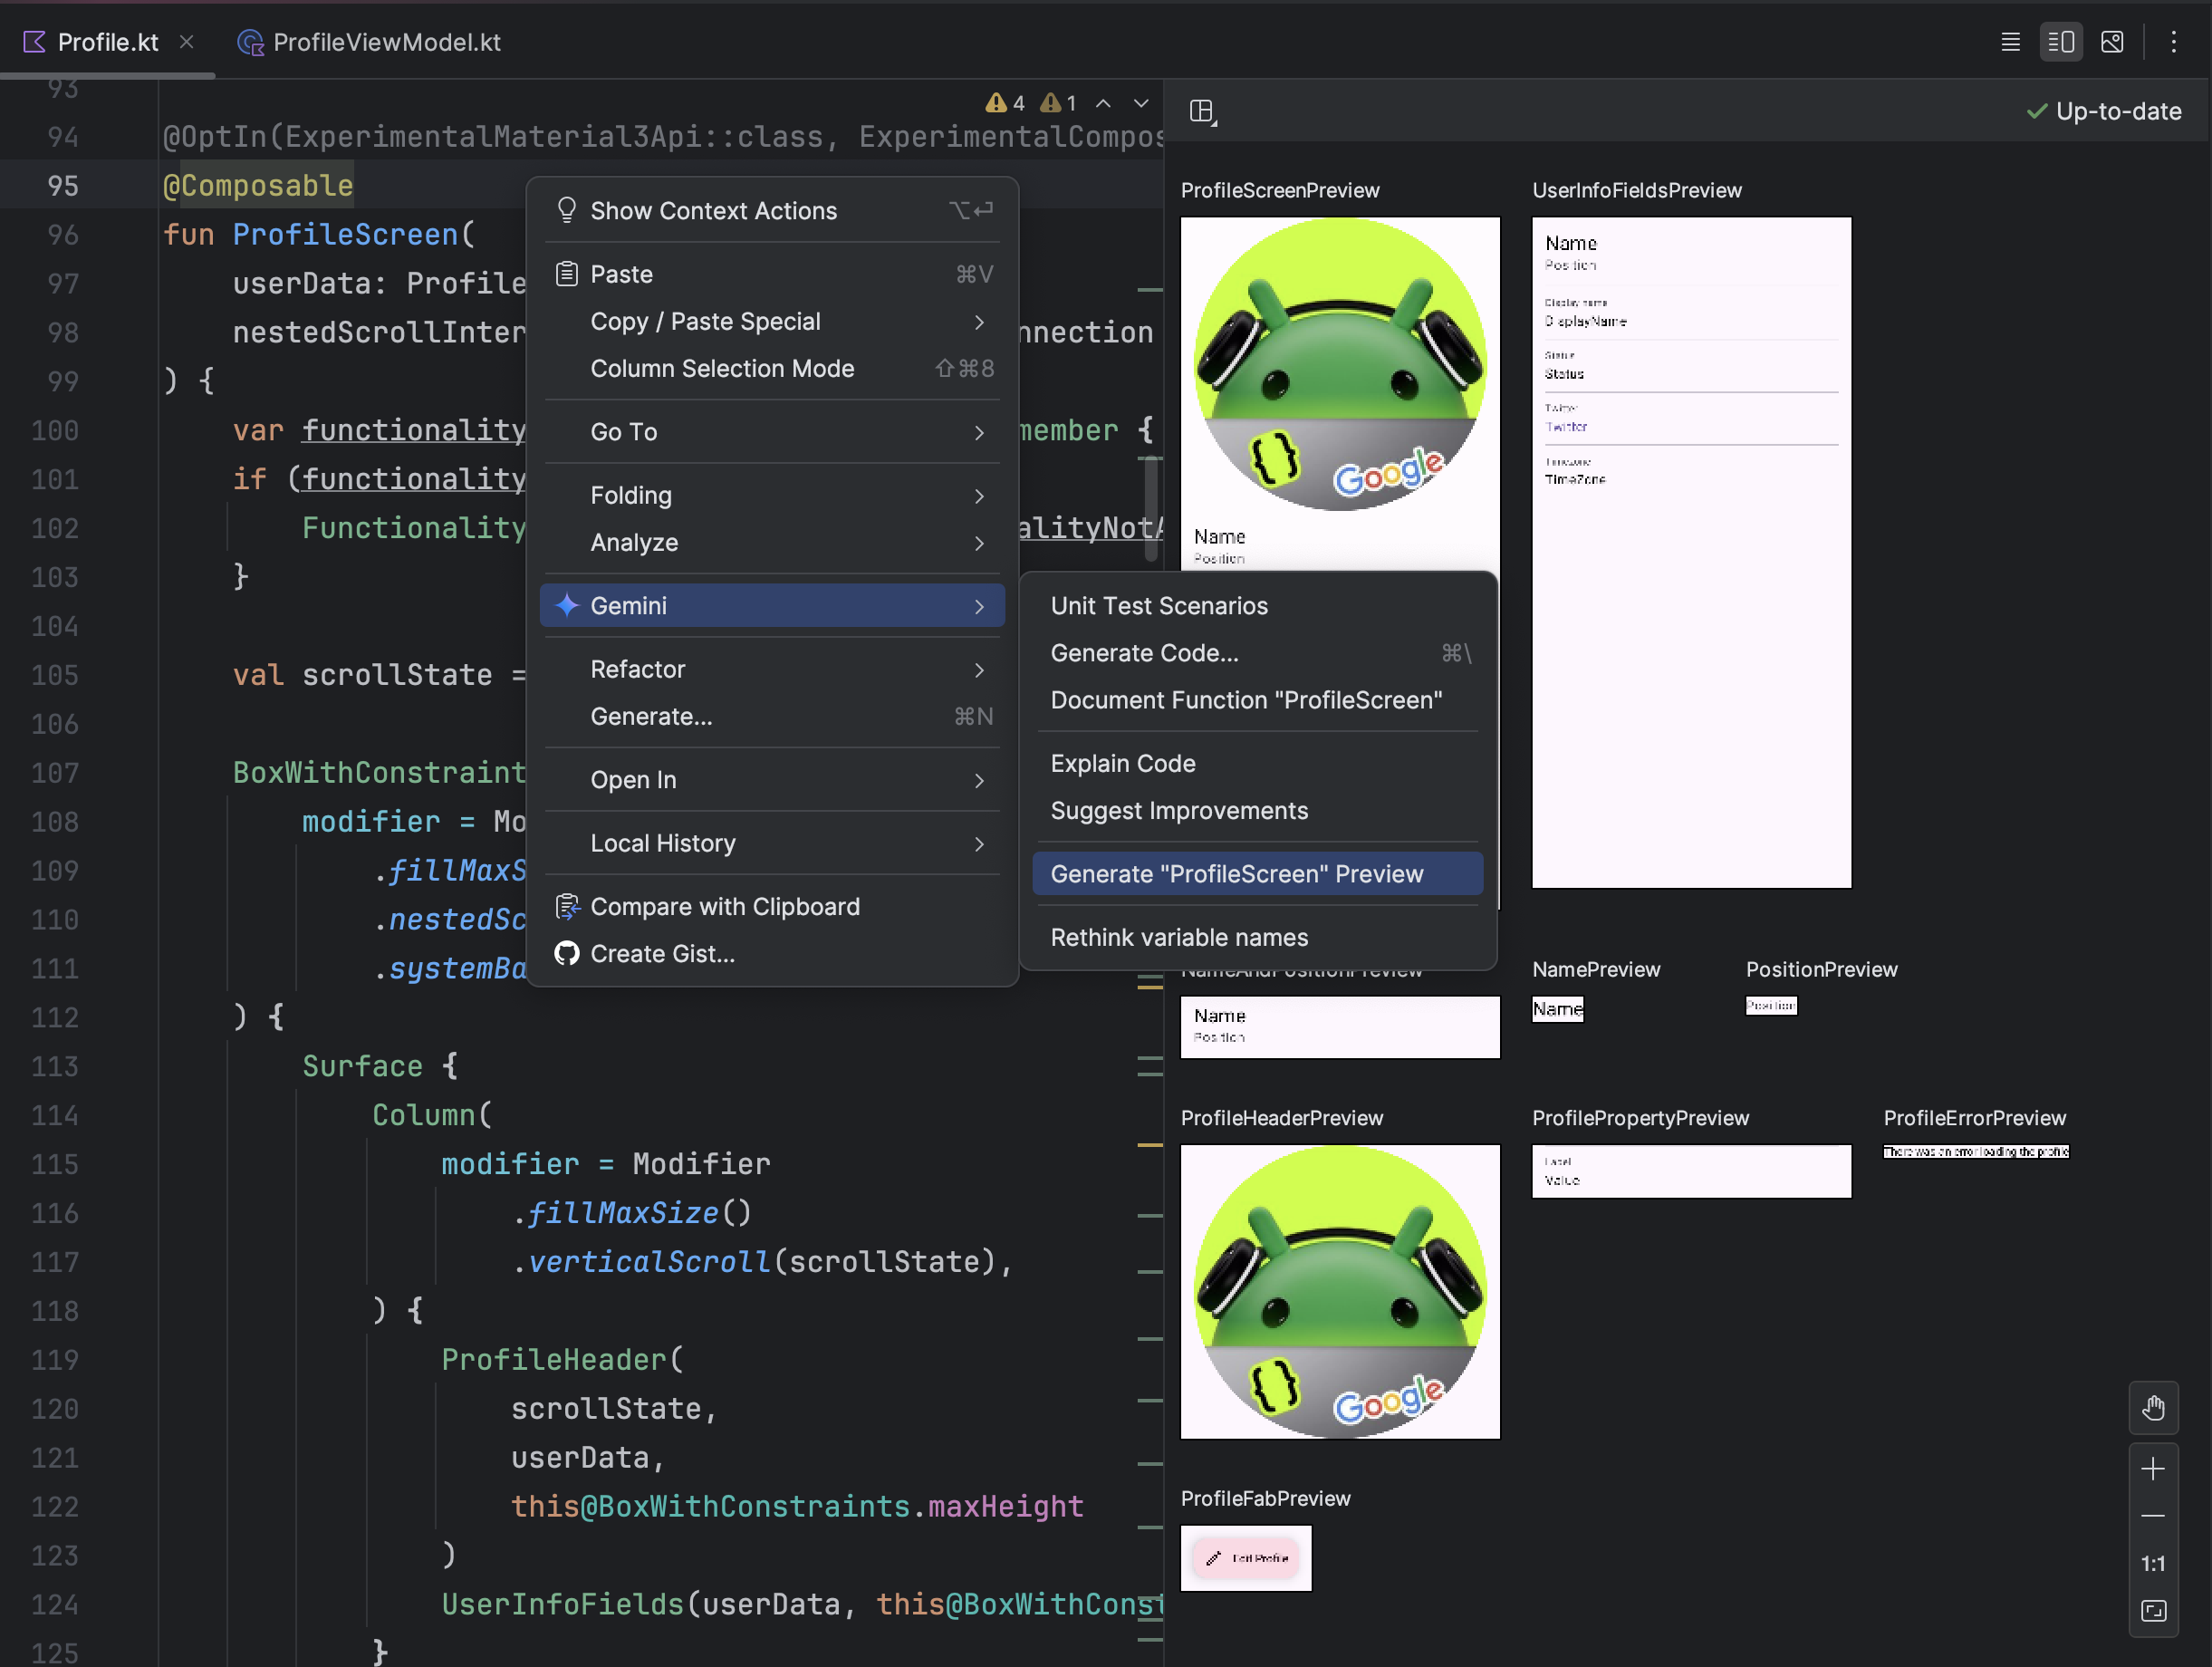Image resolution: width=2212 pixels, height=1667 pixels.
Task: Toggle column selection mode checkbox
Action: click(723, 368)
